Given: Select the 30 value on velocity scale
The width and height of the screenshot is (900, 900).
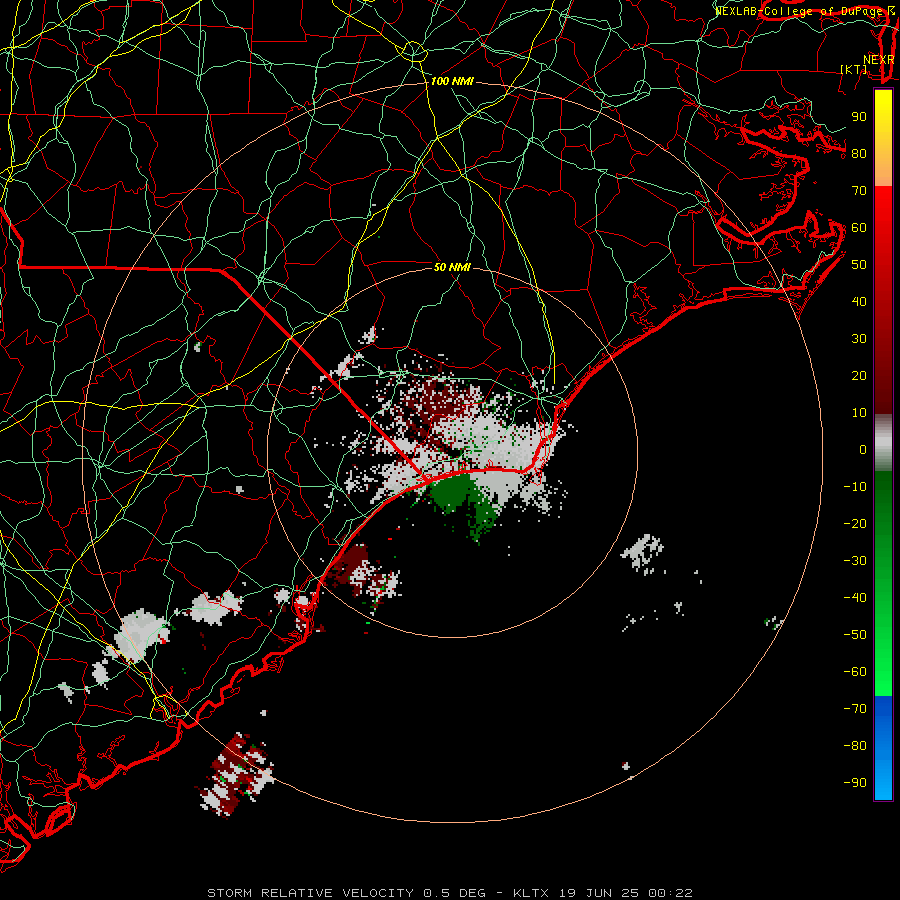Looking at the screenshot, I should [859, 339].
